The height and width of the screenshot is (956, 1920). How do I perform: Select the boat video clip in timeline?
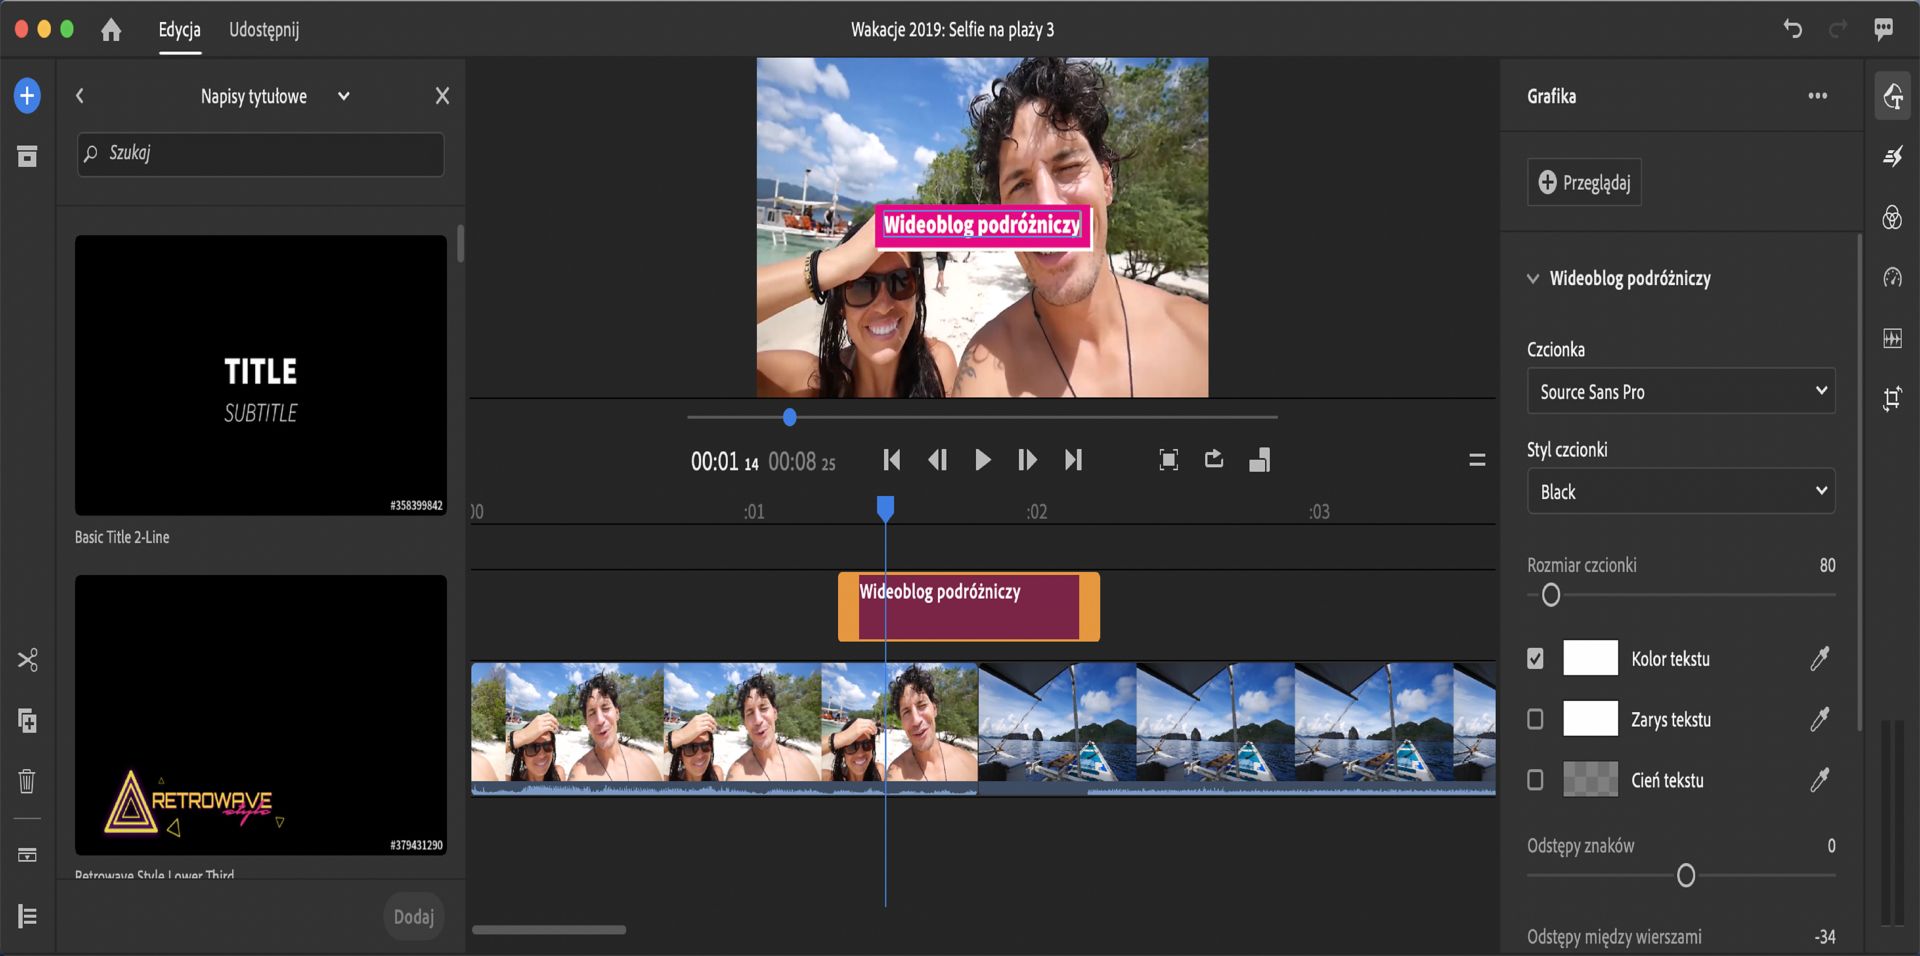[1237, 728]
